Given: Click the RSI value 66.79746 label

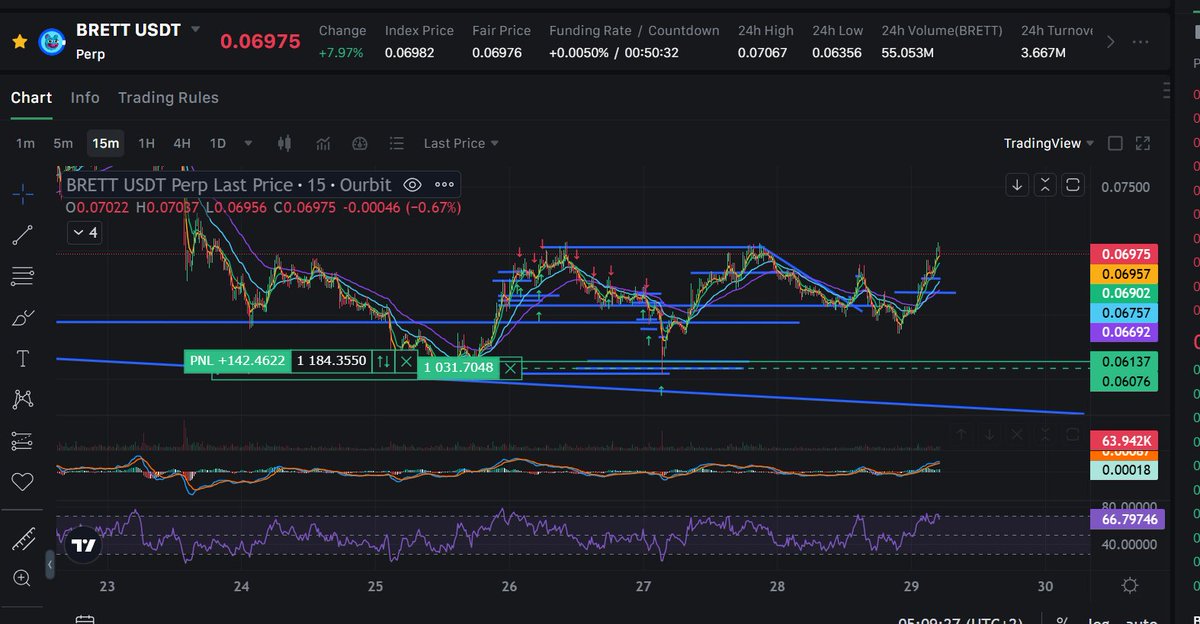Looking at the screenshot, I should [1125, 520].
